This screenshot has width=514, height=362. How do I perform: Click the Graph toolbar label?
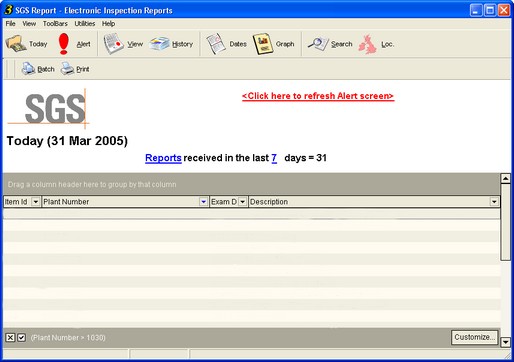click(x=285, y=44)
